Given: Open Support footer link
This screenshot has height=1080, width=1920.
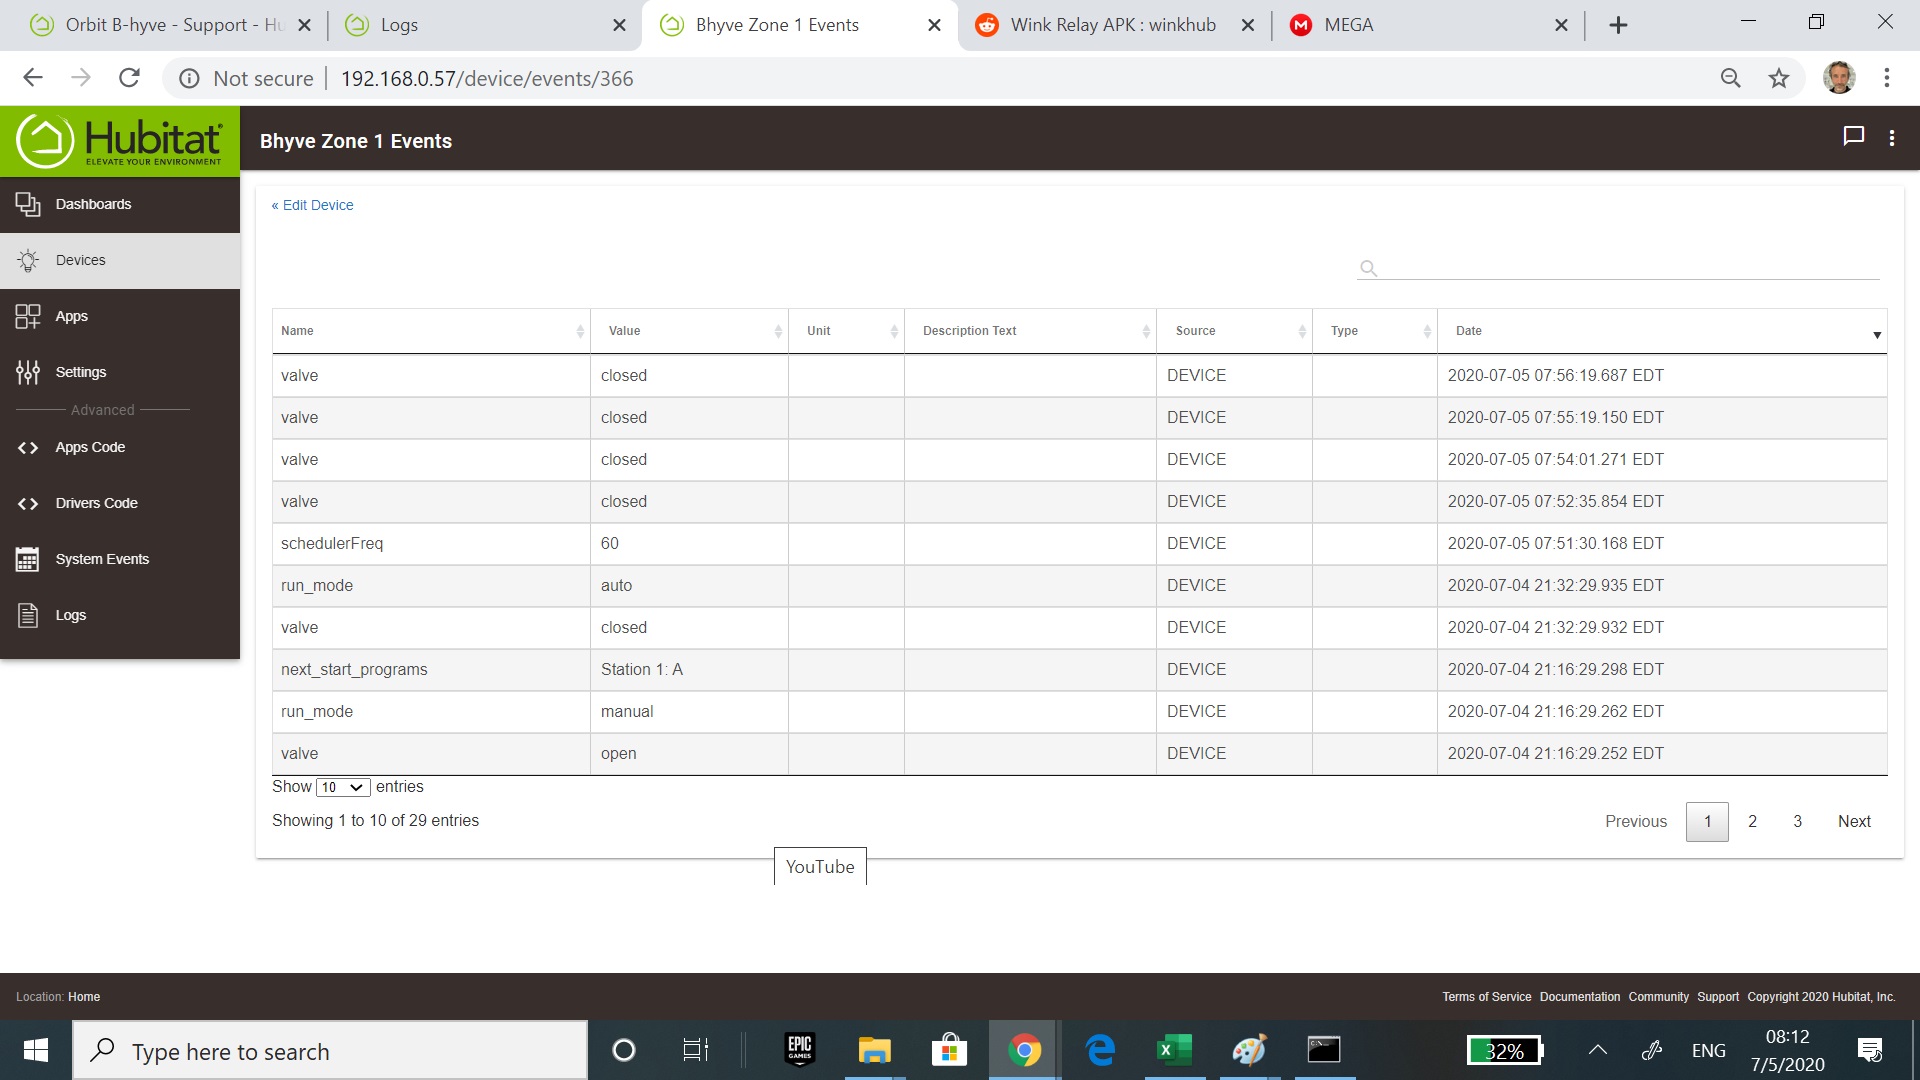Looking at the screenshot, I should point(1718,997).
